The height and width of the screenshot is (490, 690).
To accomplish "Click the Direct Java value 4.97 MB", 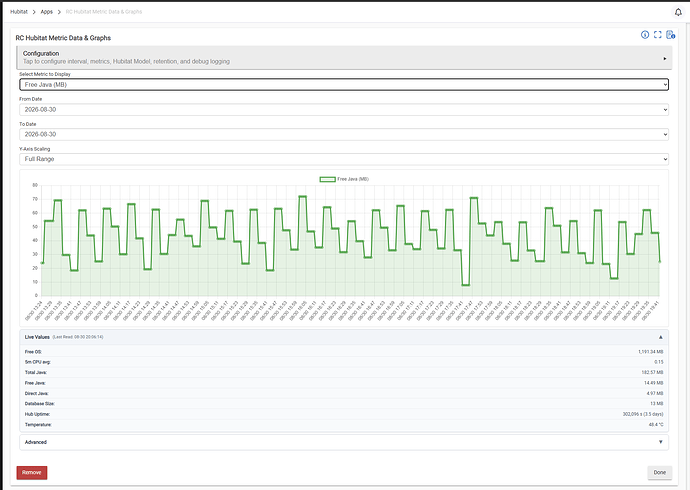I will (655, 394).
